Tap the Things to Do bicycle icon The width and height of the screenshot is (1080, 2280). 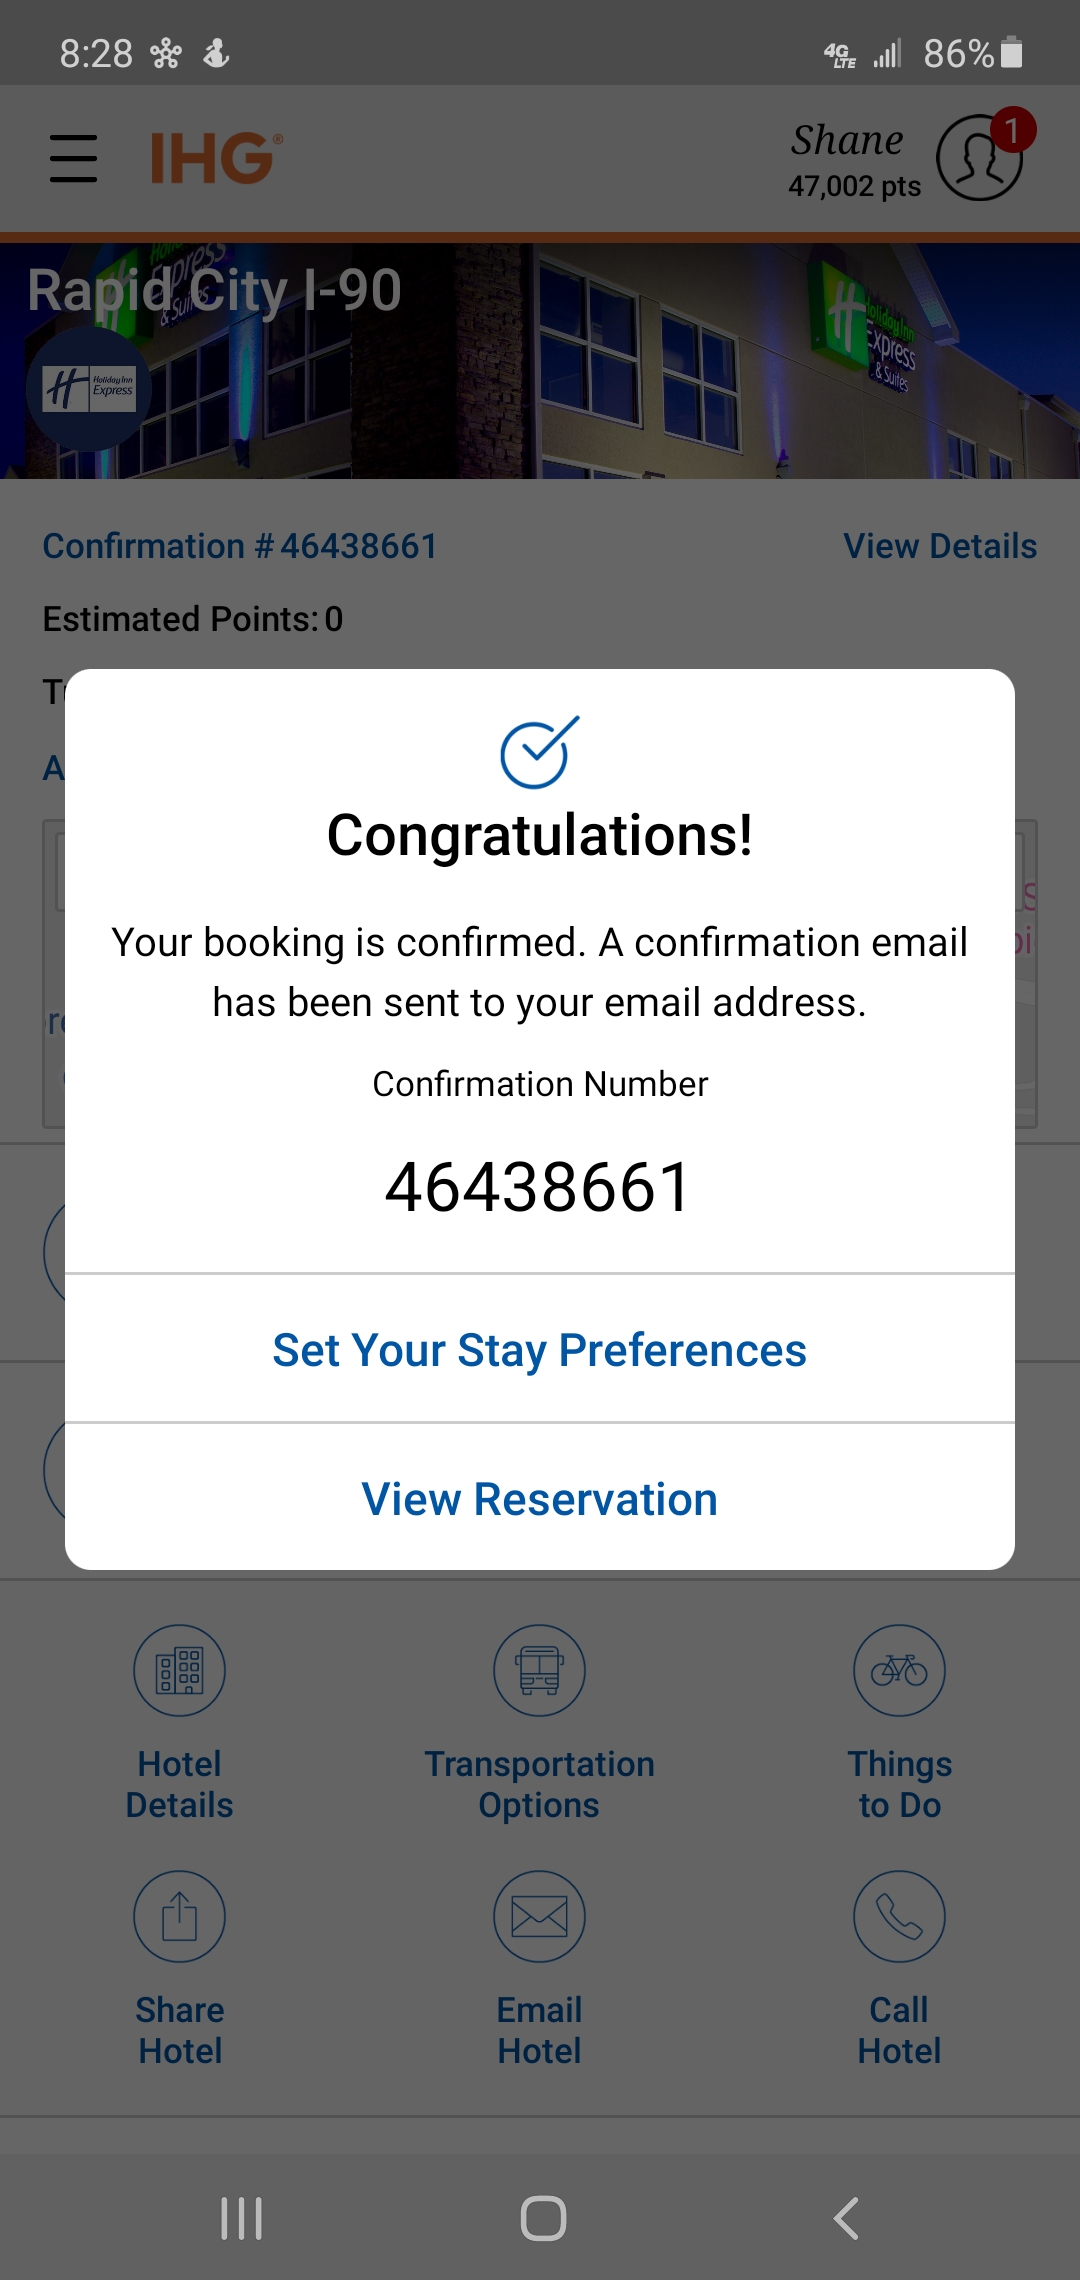pos(899,1671)
